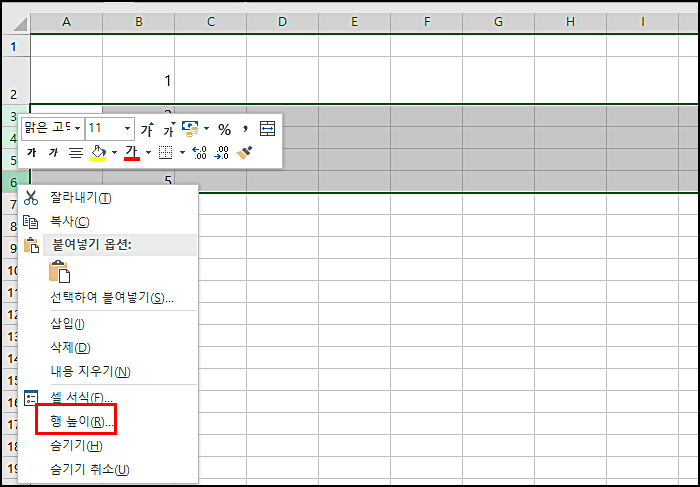This screenshot has width=700, height=487.
Task: Expand the font color palette arrow
Action: (148, 153)
